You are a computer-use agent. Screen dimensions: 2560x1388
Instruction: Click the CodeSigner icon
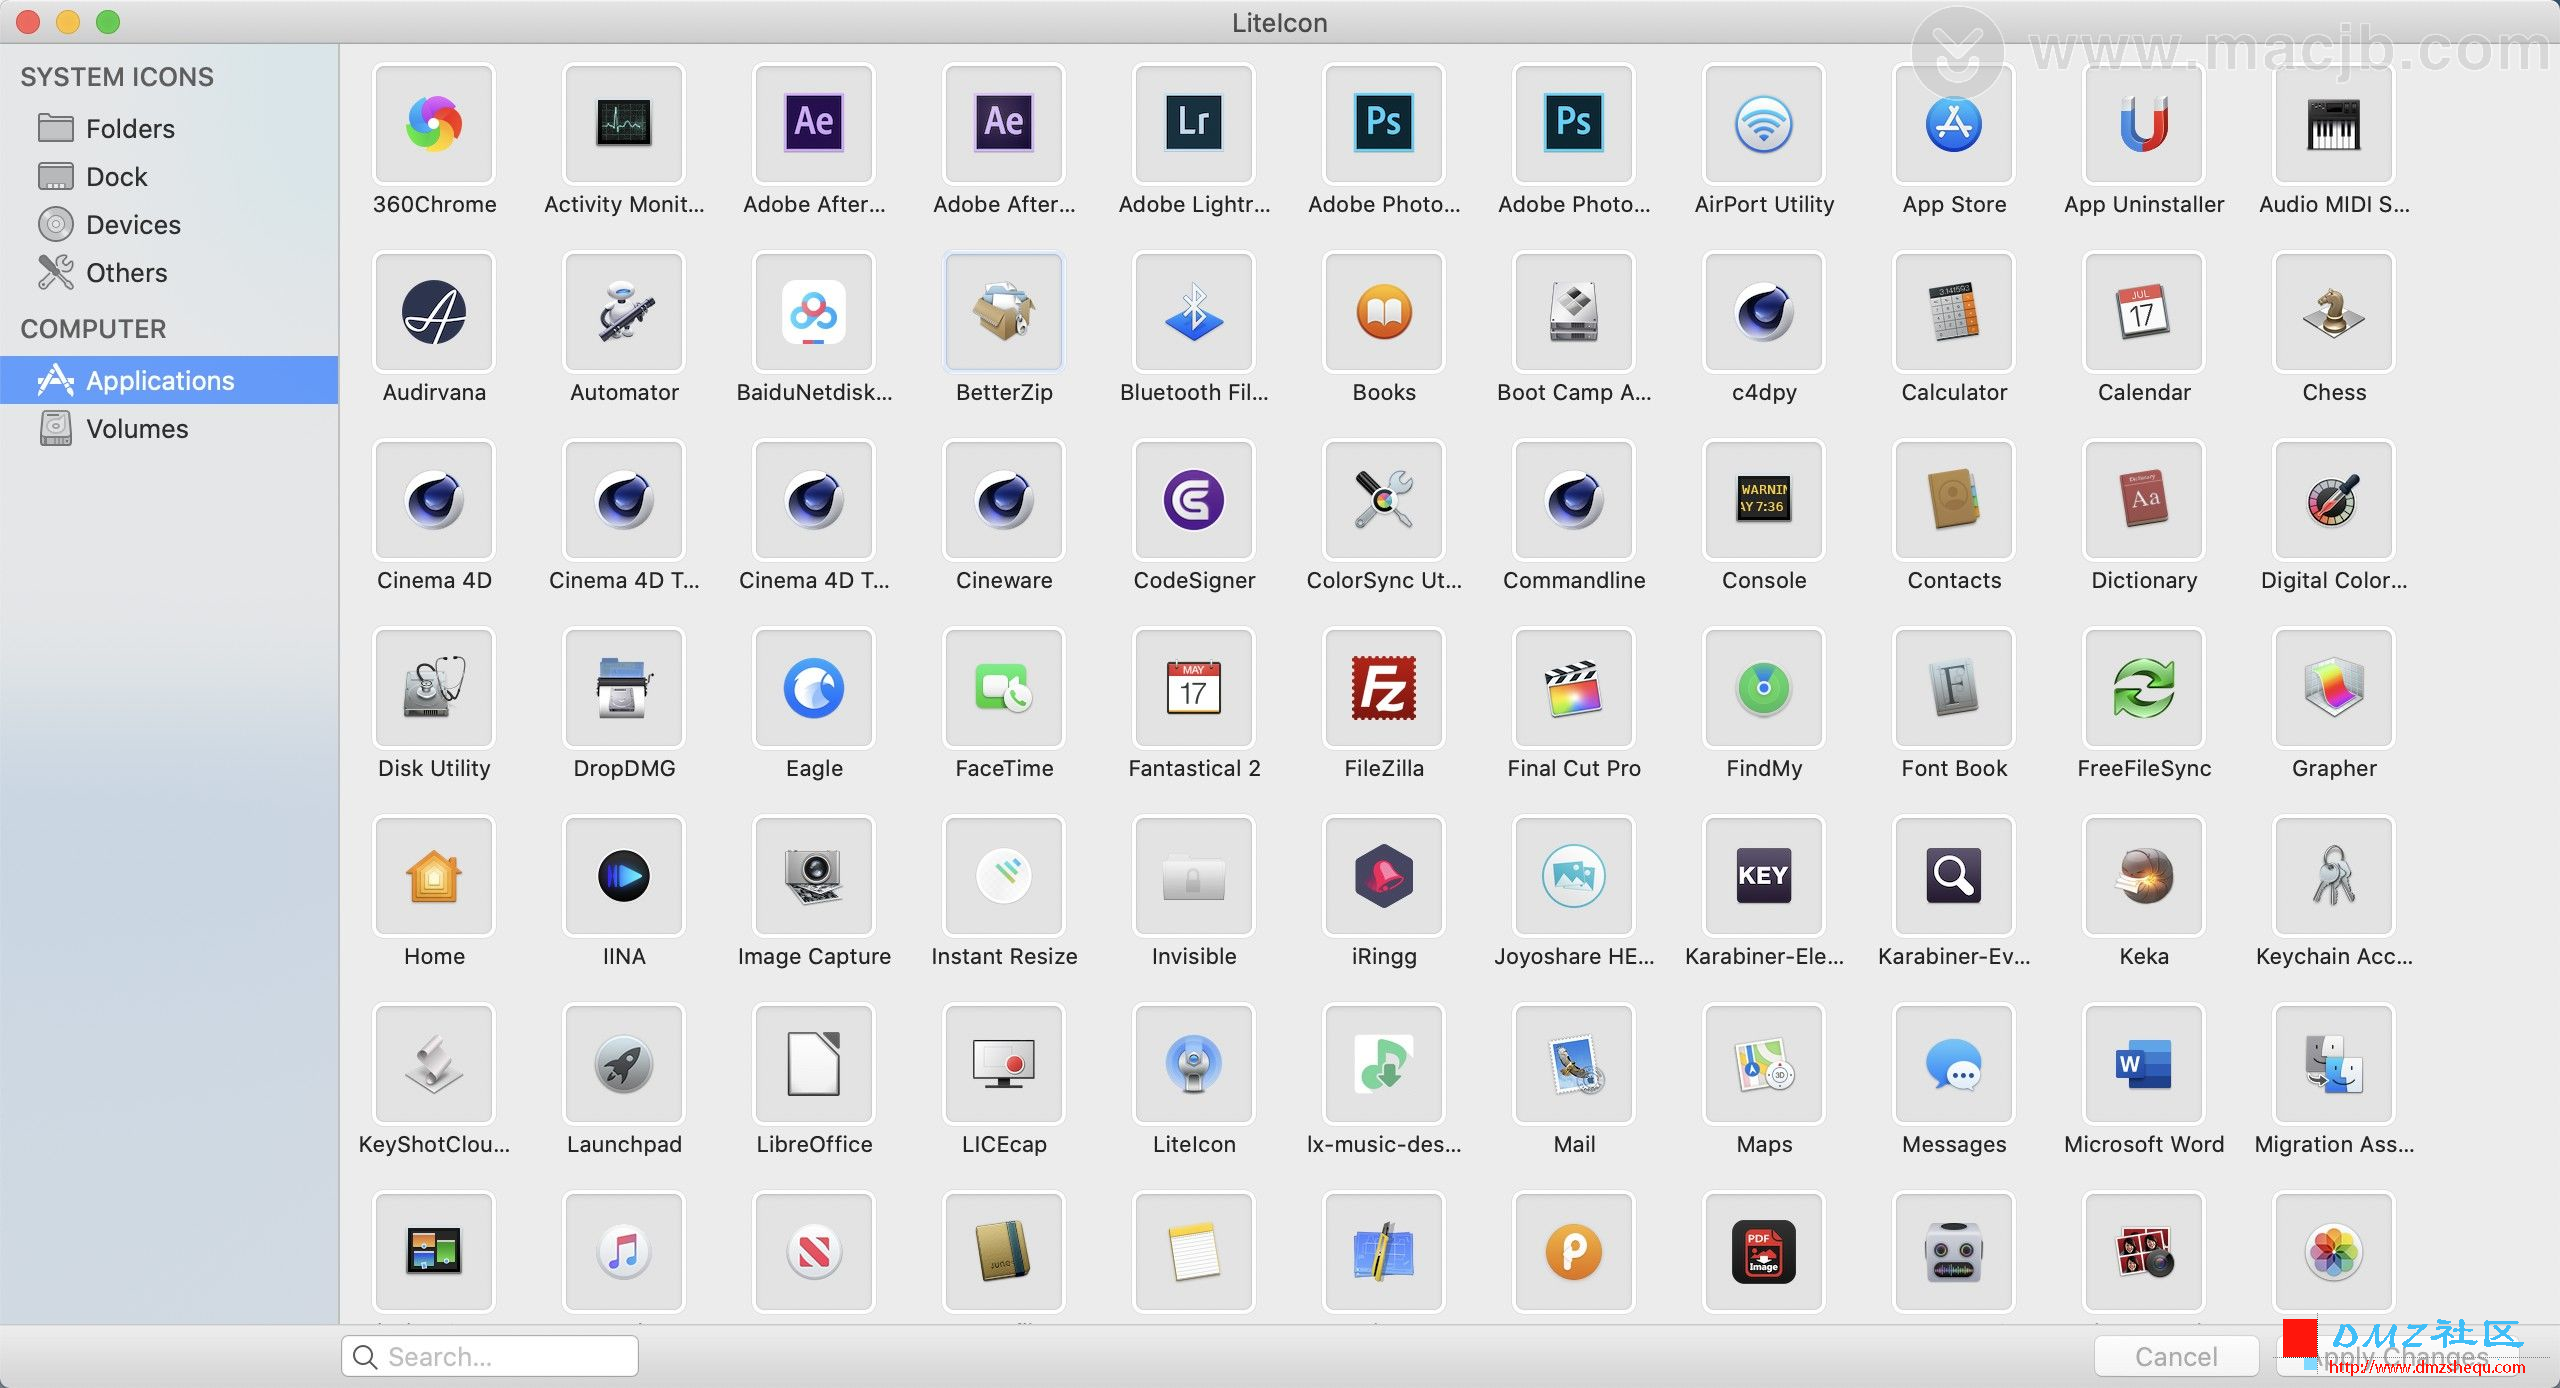click(x=1194, y=500)
